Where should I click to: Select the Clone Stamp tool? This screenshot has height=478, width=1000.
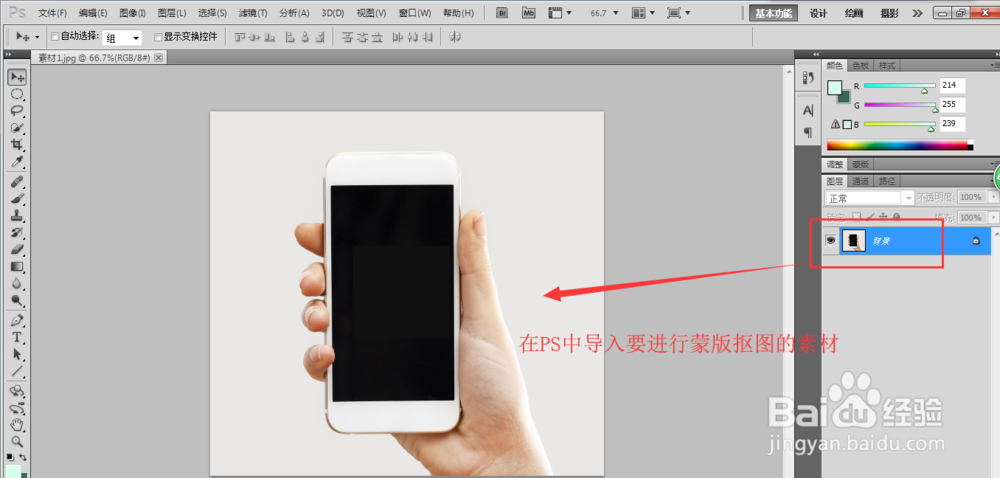[17, 216]
